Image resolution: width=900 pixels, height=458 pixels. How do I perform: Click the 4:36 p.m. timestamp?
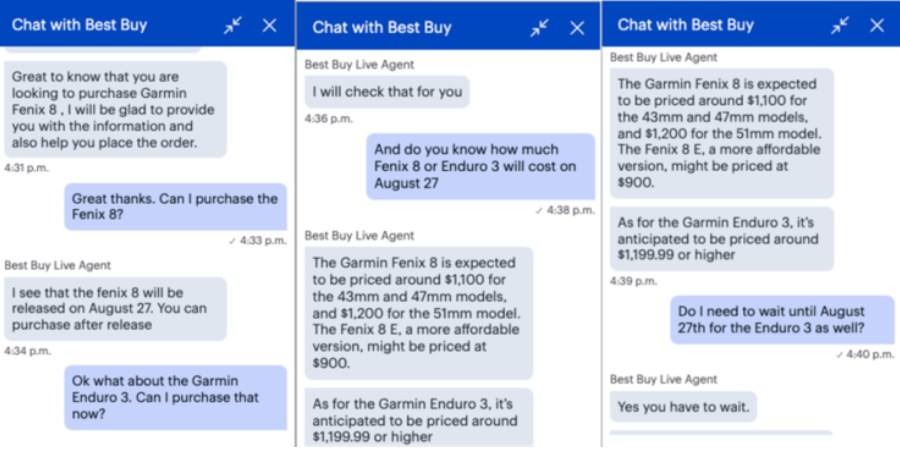[328, 119]
